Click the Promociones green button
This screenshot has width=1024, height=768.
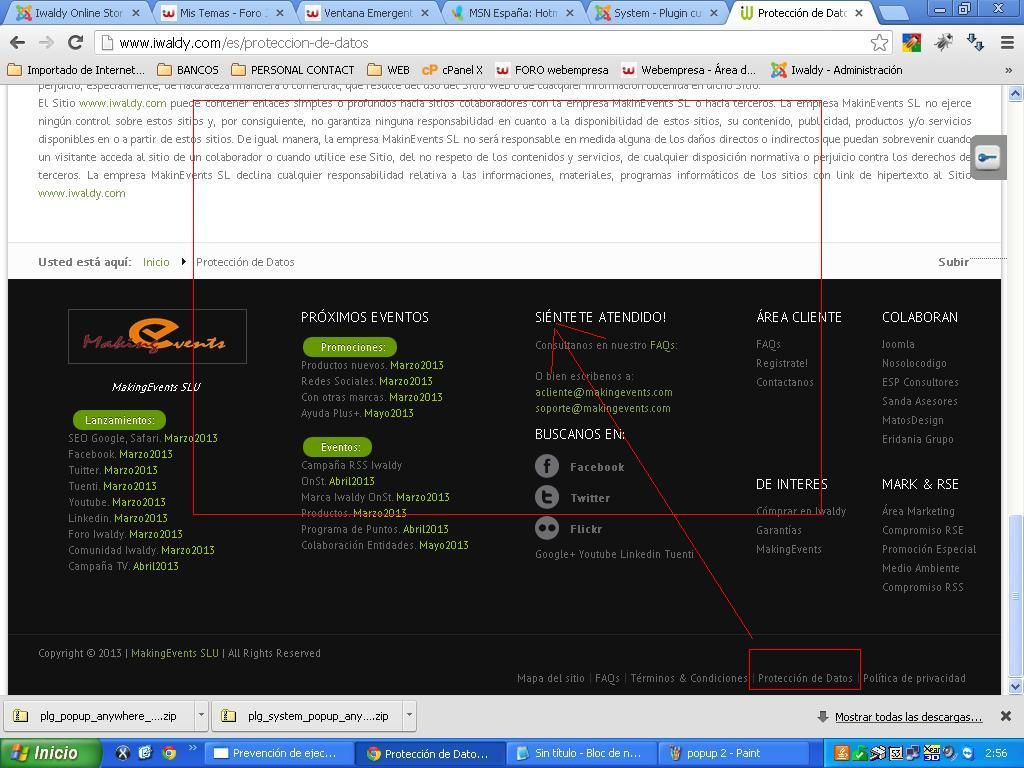click(350, 347)
